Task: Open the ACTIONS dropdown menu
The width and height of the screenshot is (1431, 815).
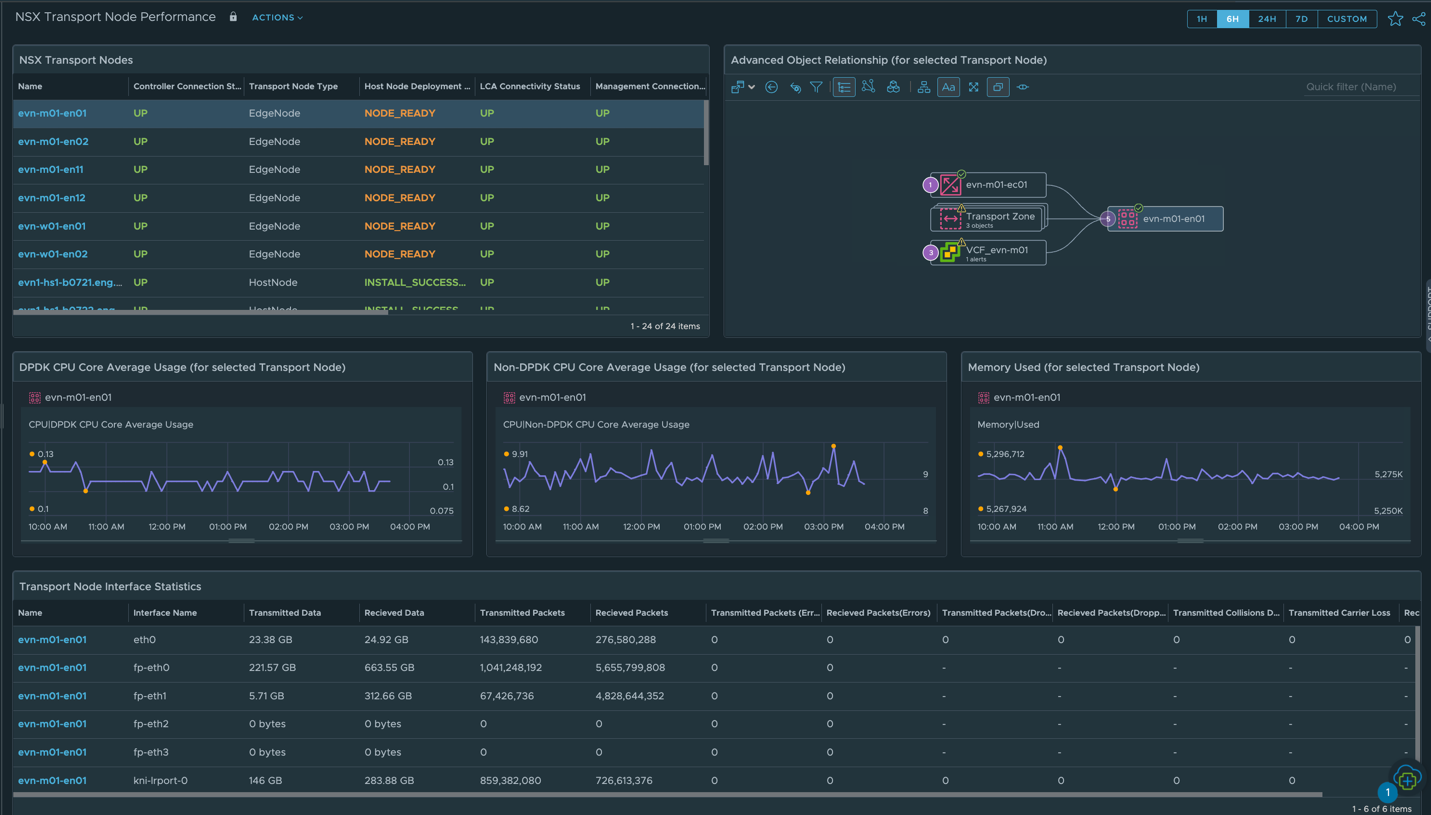Action: [x=277, y=18]
